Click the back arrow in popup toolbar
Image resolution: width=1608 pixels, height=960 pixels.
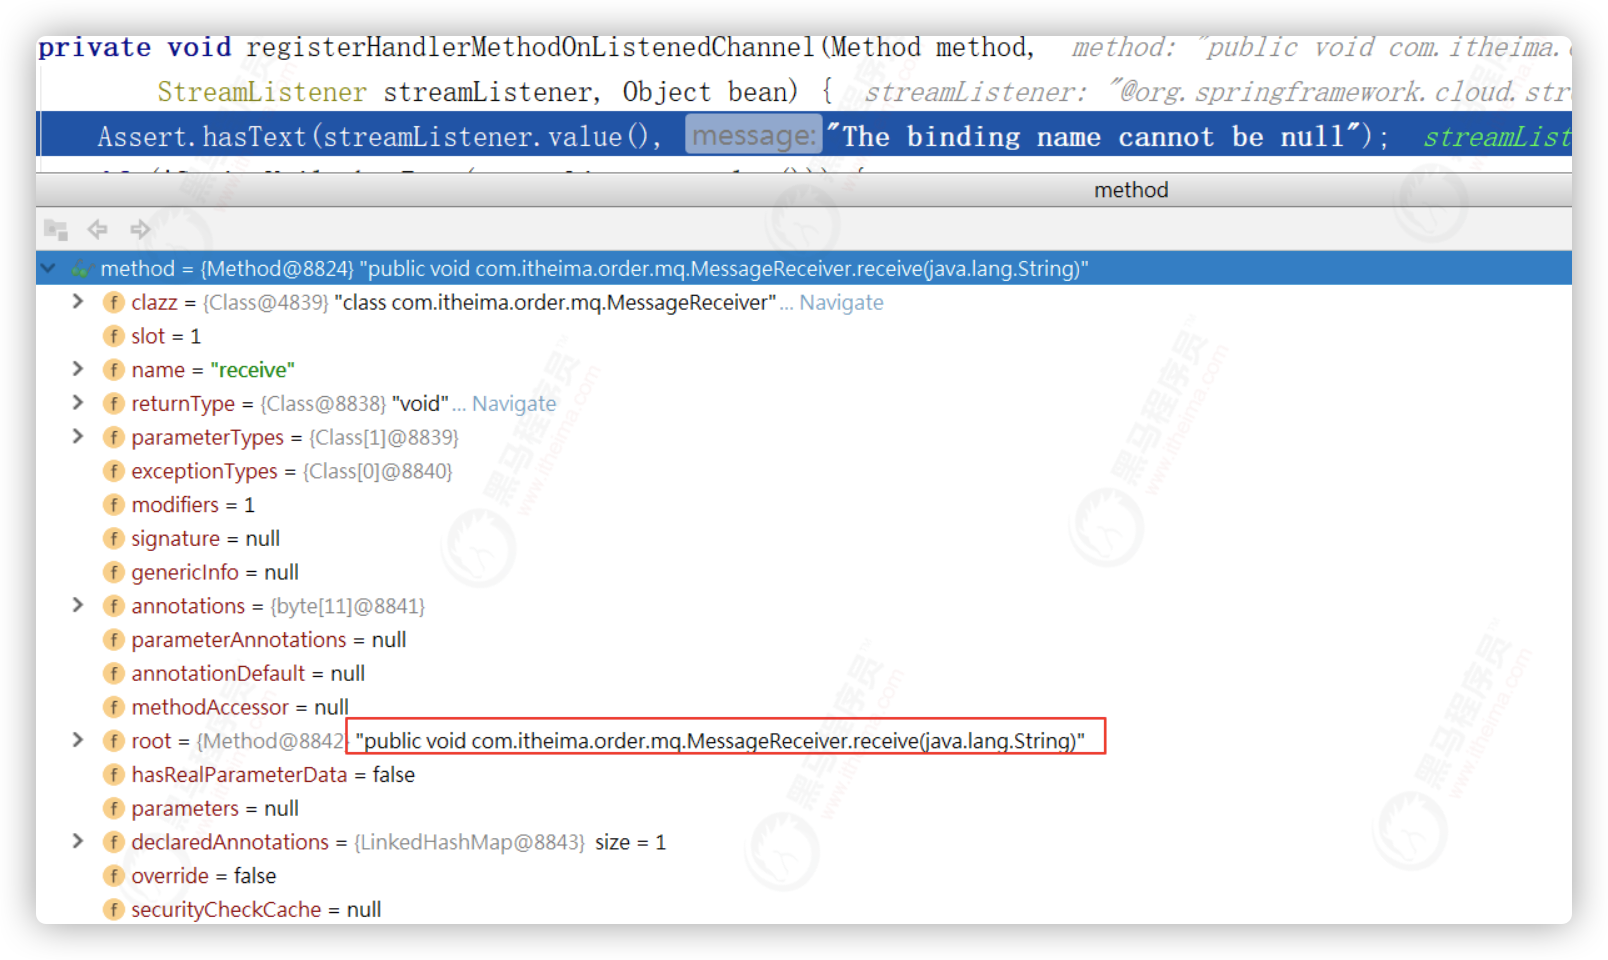pos(97,229)
